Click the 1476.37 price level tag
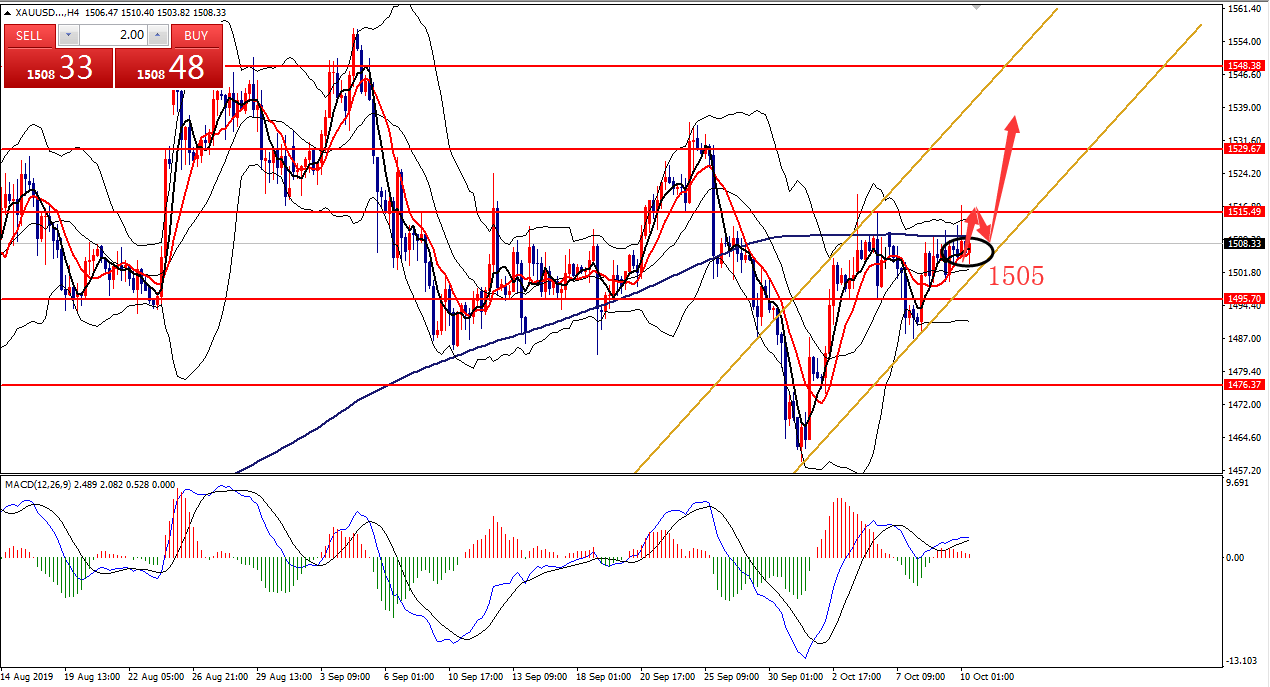Screen dimensions: 1270x687 pos(1244,384)
